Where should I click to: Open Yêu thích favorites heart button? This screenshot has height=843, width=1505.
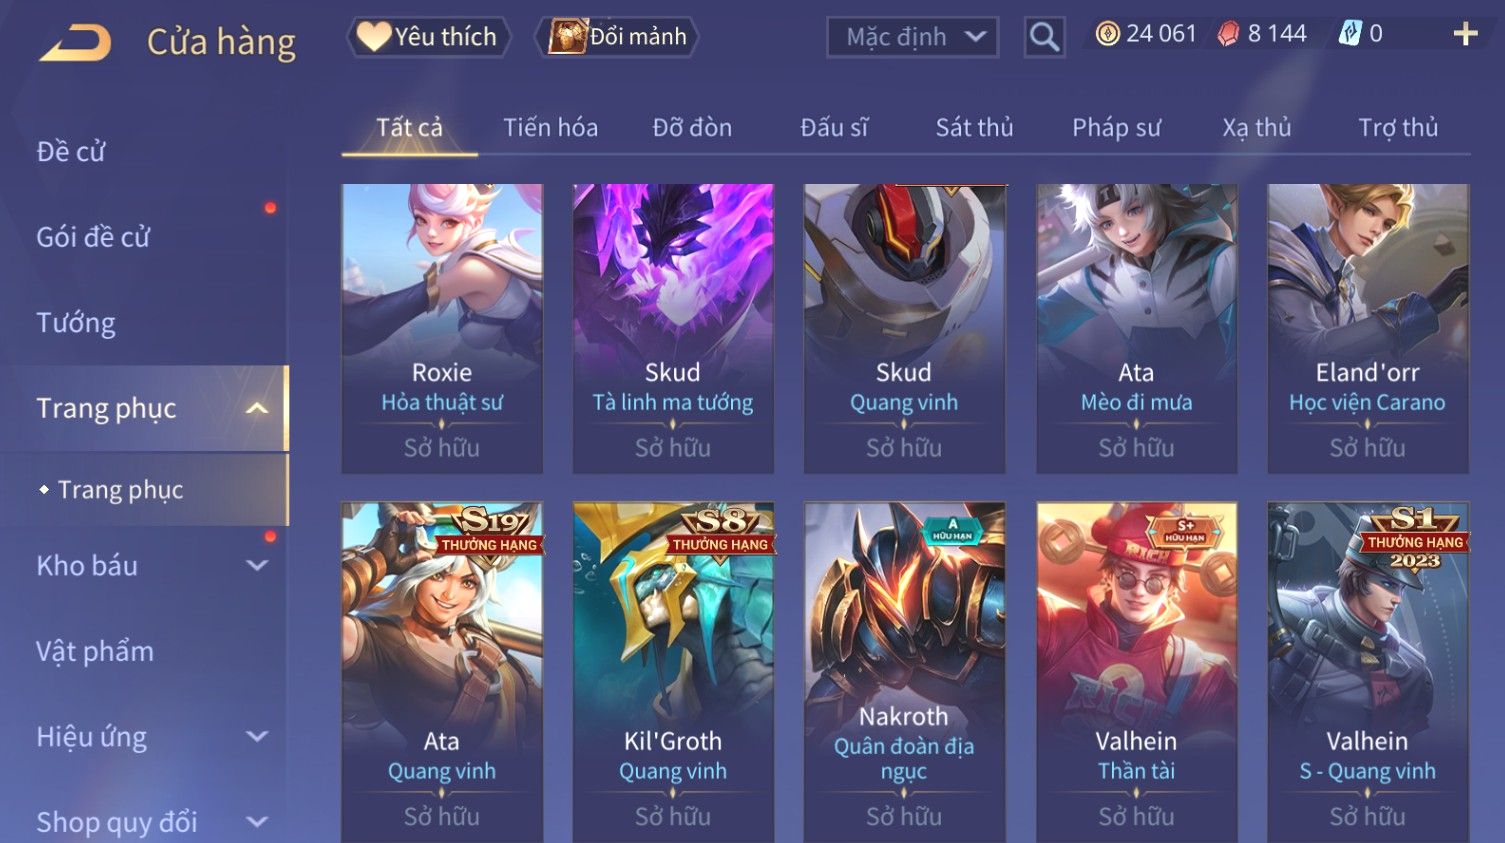429,37
